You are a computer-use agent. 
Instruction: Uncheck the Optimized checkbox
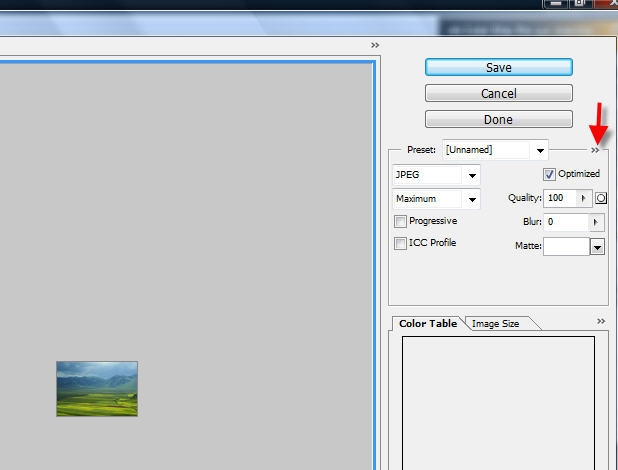coord(548,174)
